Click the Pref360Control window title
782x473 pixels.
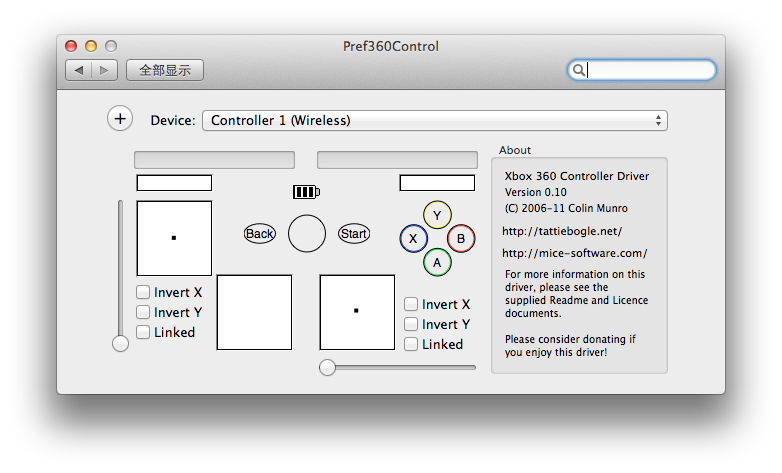[x=391, y=46]
